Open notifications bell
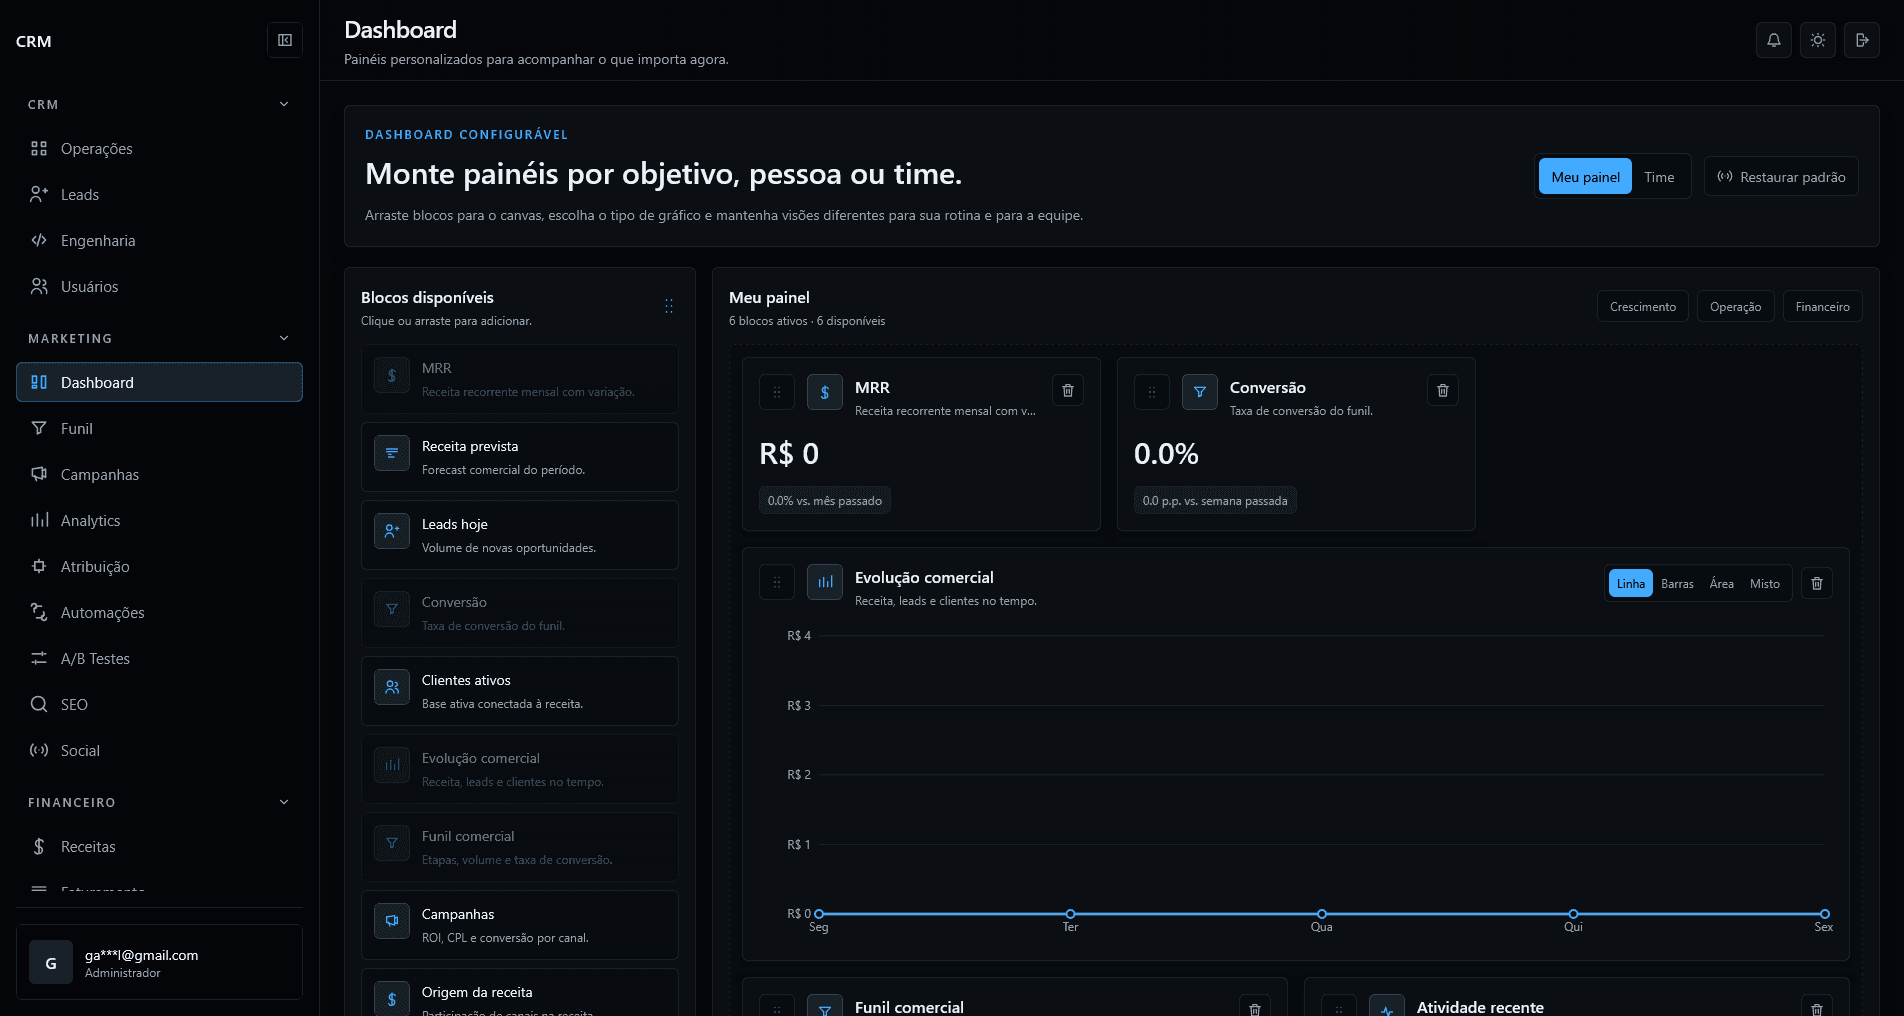 pos(1773,40)
